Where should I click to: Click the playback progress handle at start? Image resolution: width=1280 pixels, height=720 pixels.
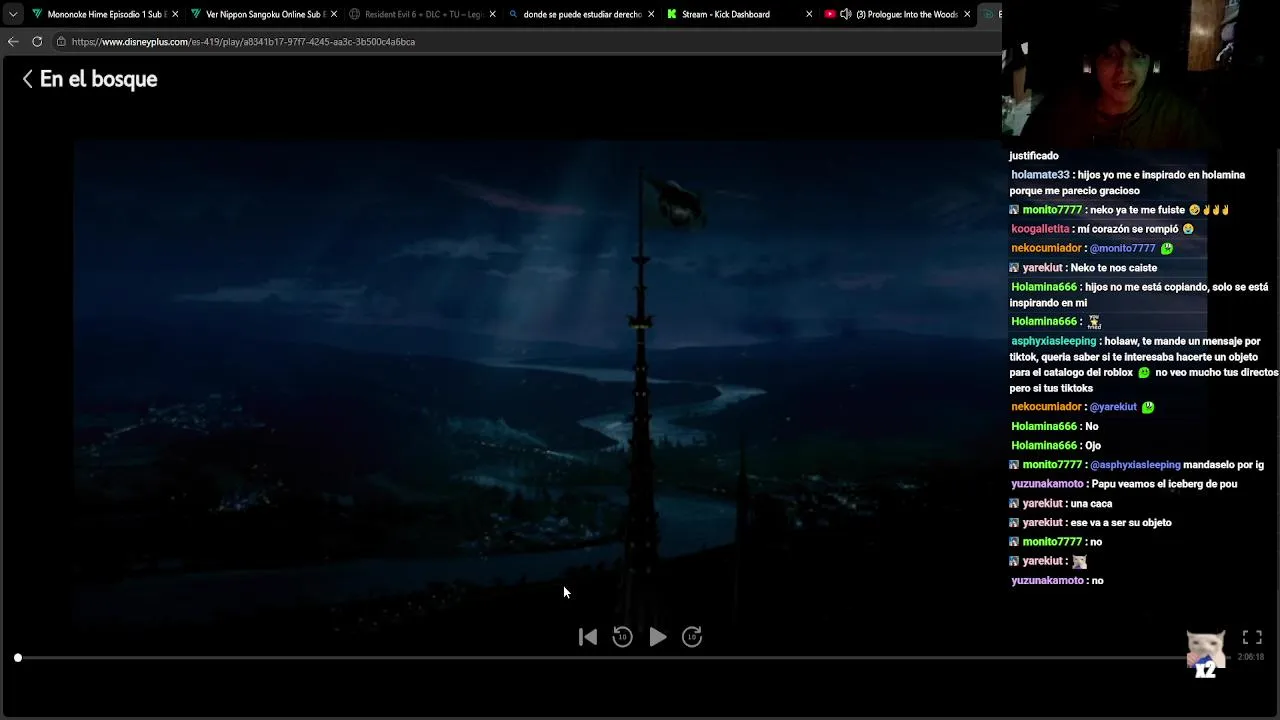click(18, 657)
